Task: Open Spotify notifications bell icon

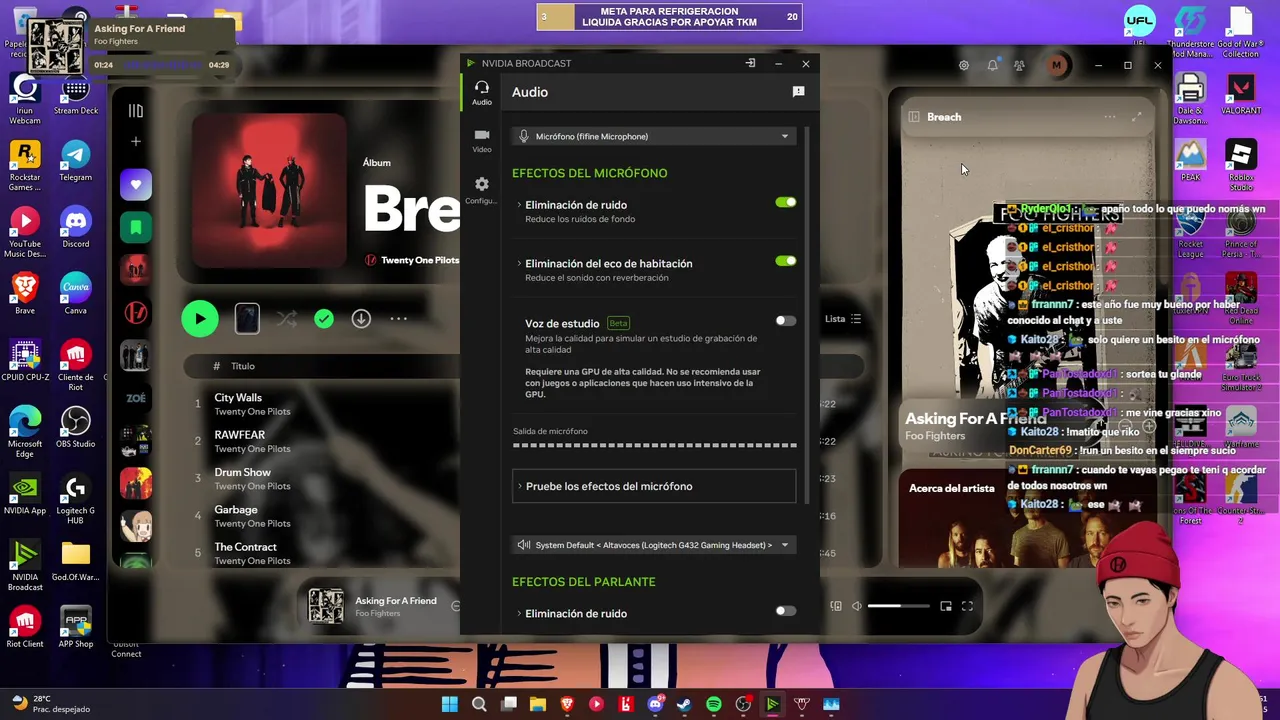Action: pos(992,65)
